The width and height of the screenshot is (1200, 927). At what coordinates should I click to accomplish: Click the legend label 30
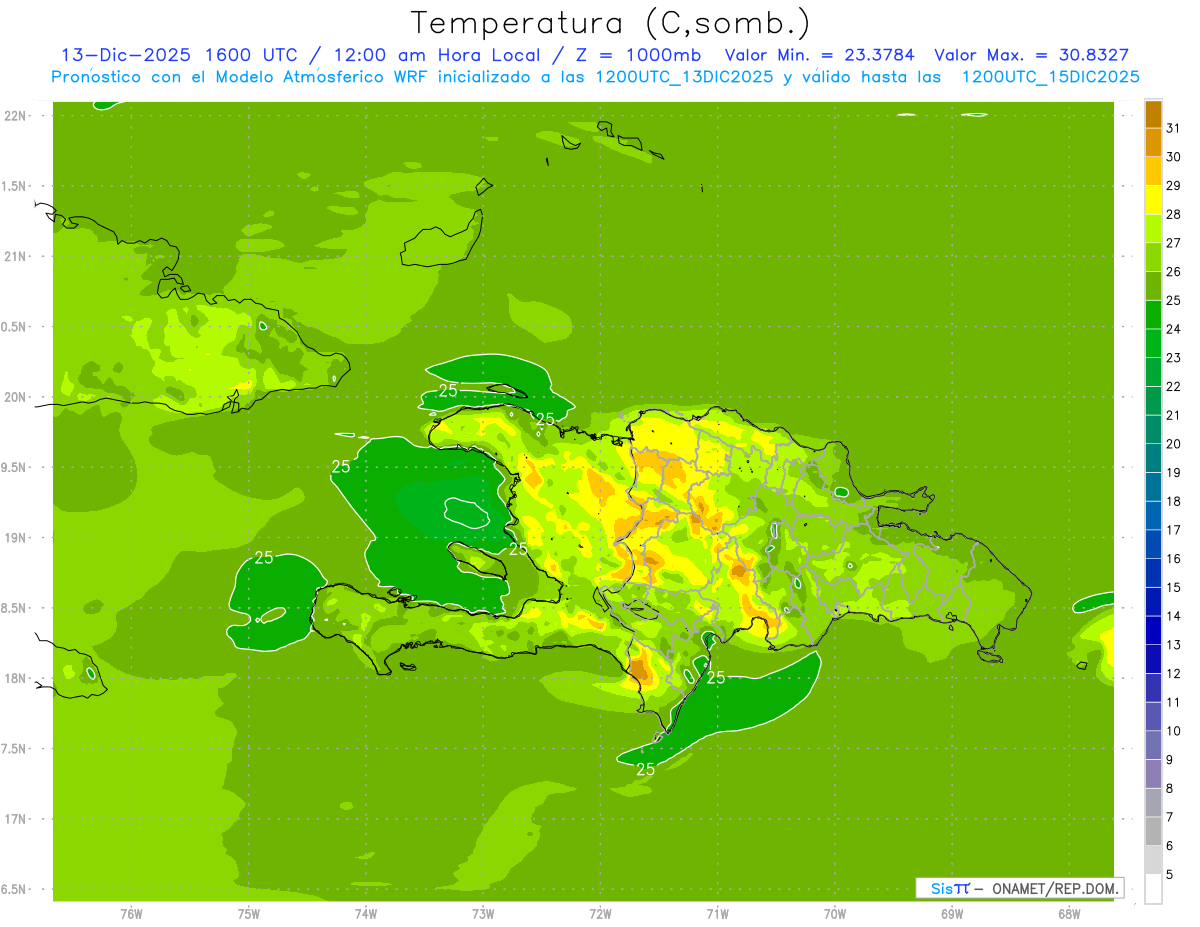[x=1174, y=157]
